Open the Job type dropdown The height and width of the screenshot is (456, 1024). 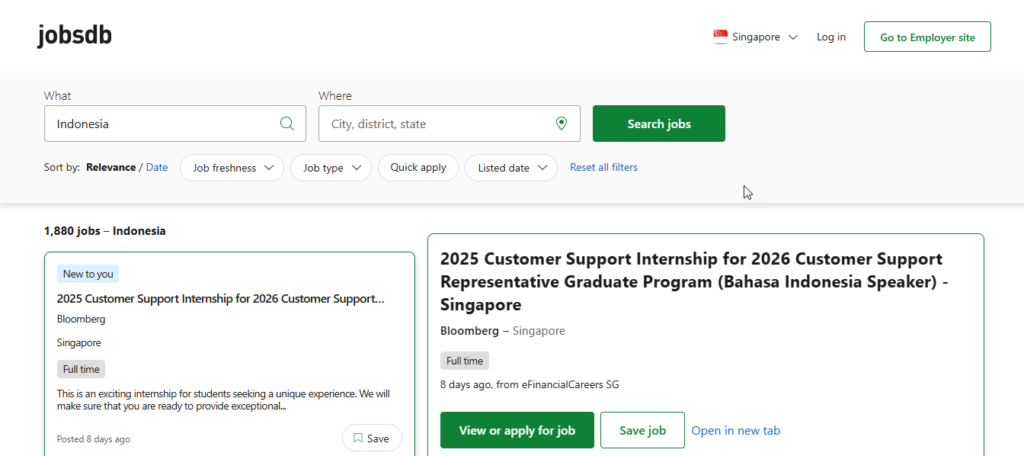(x=331, y=168)
